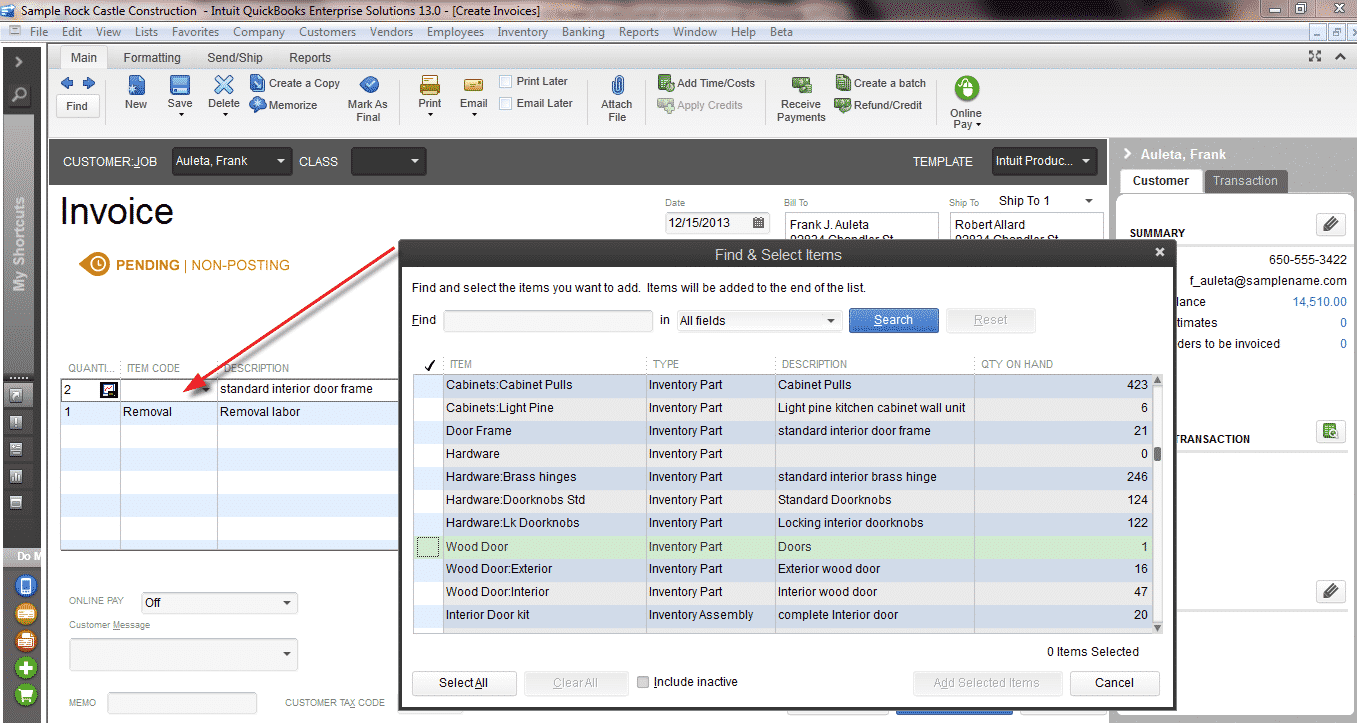Click the Search button in the dialog
Viewport: 1357px width, 723px height.
point(893,320)
